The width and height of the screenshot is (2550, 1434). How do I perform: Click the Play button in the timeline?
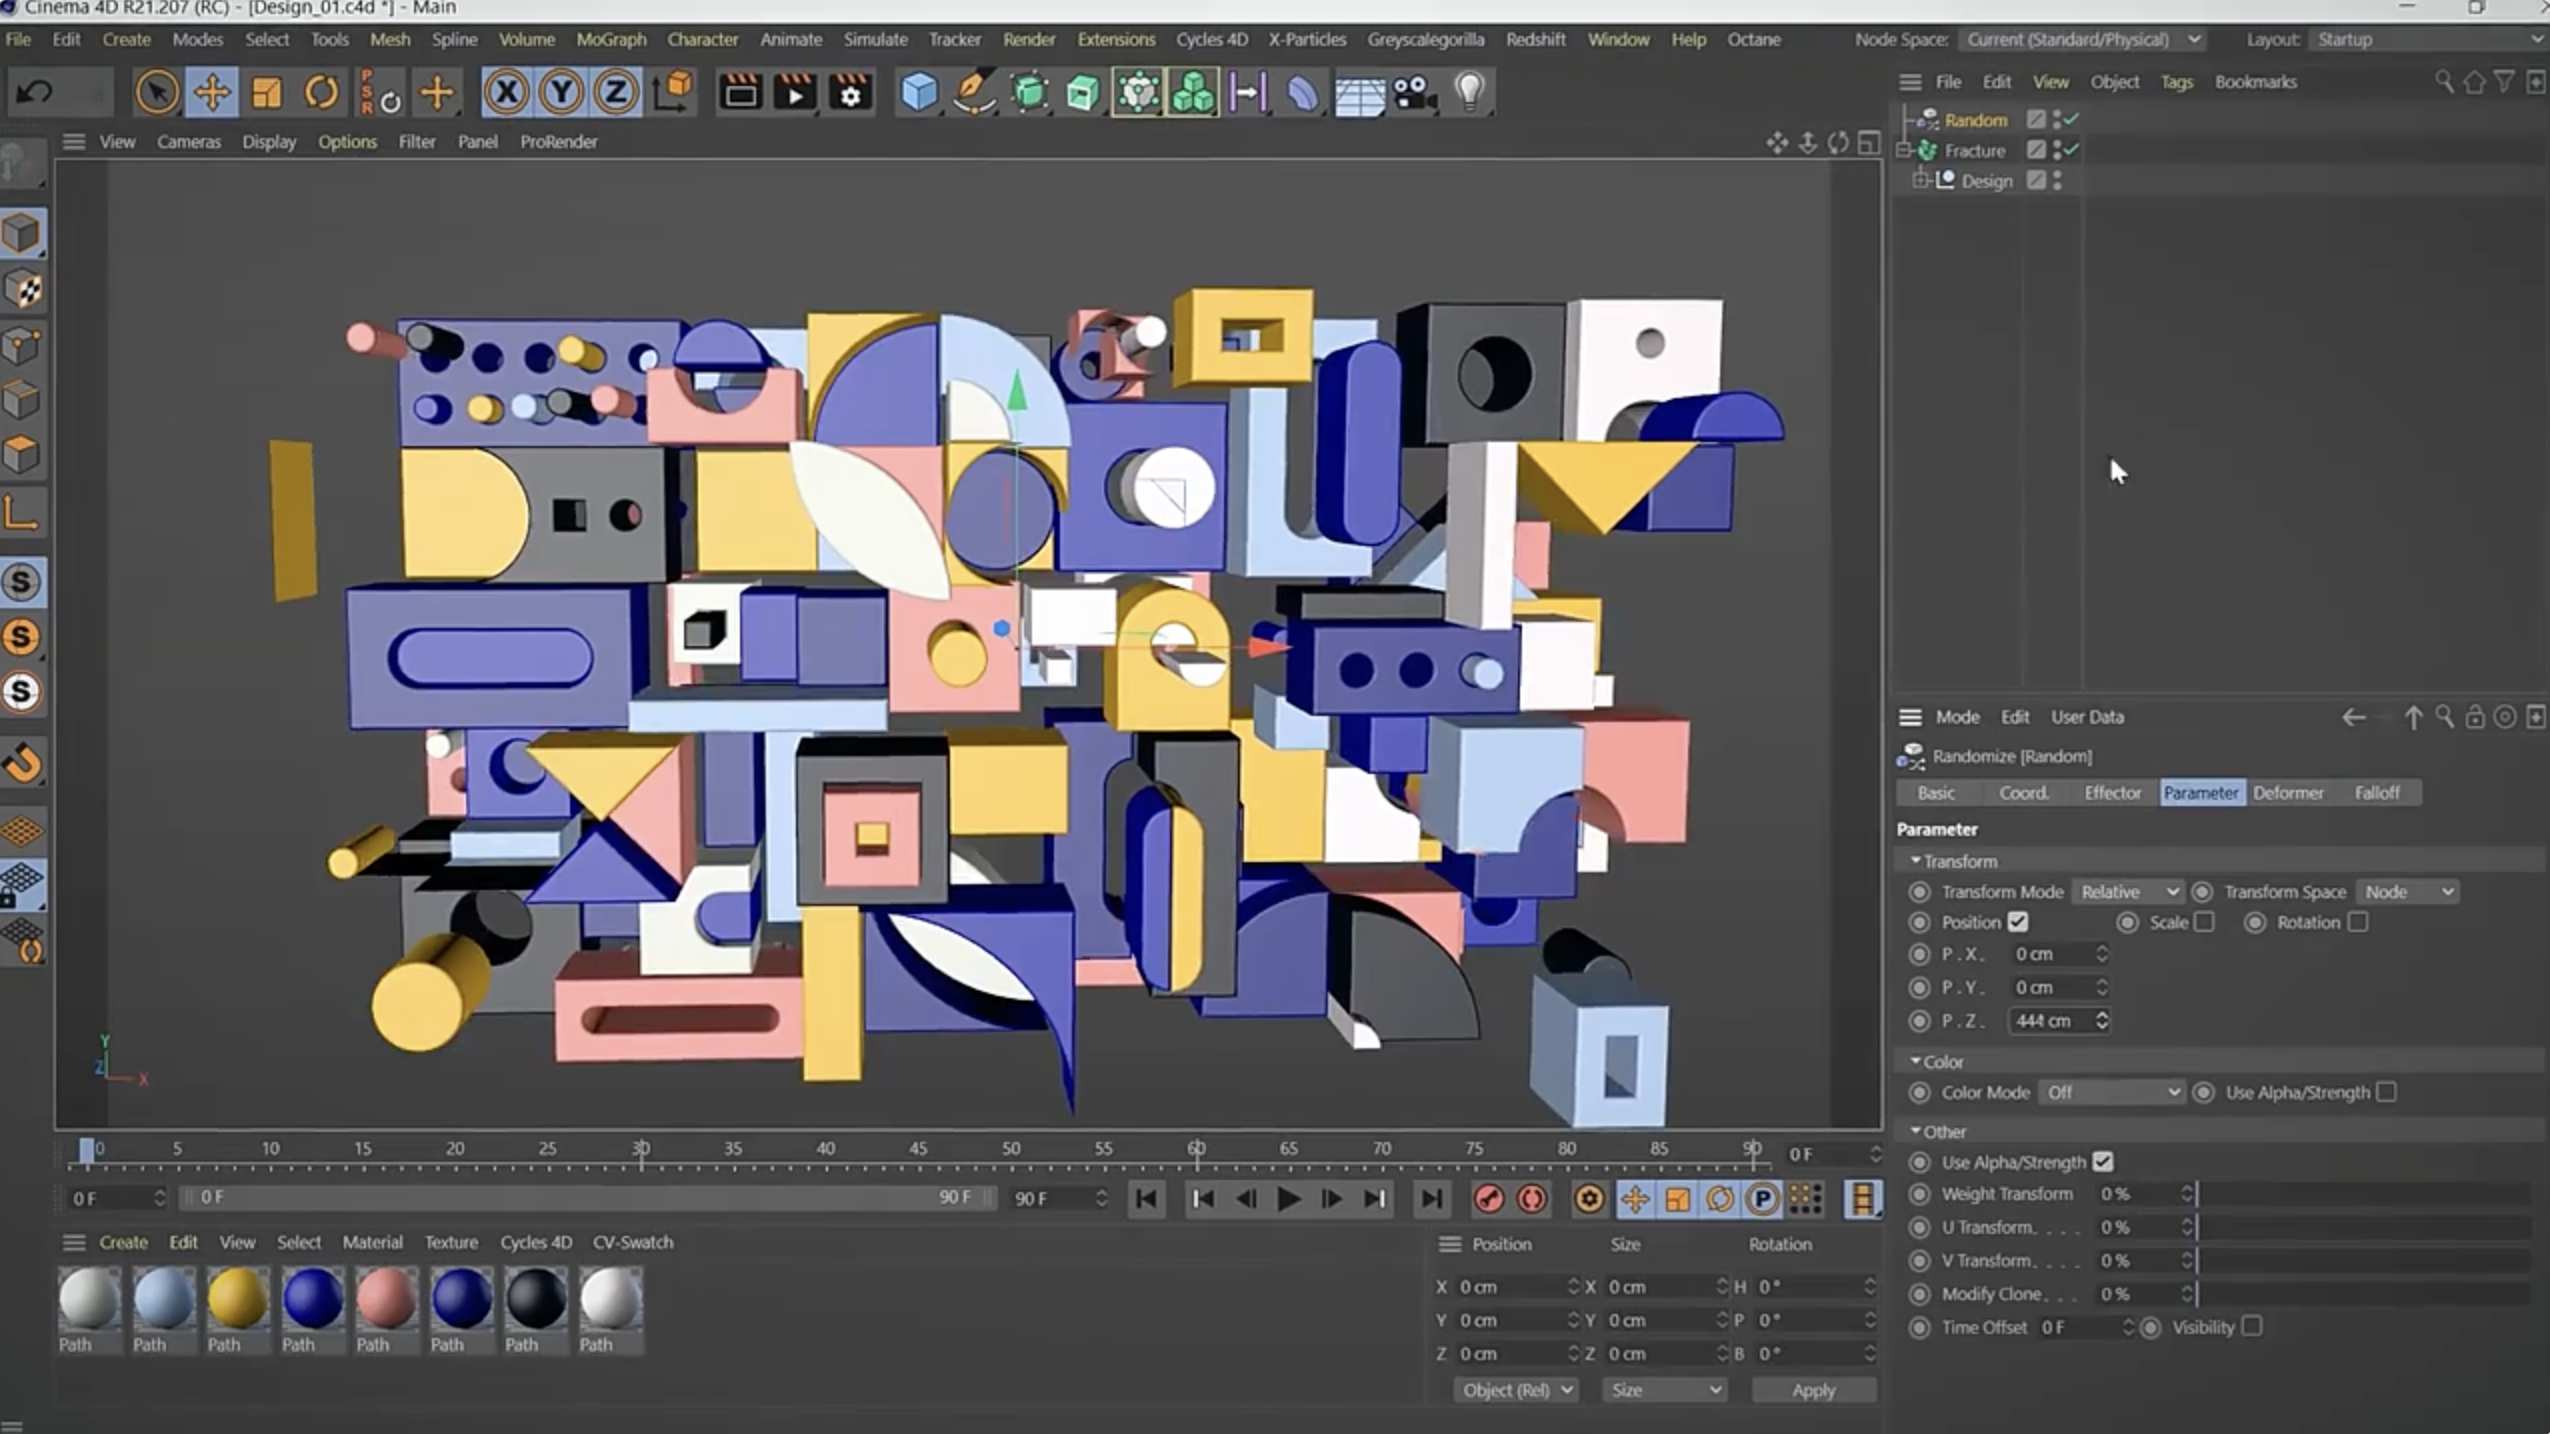(x=1287, y=1199)
